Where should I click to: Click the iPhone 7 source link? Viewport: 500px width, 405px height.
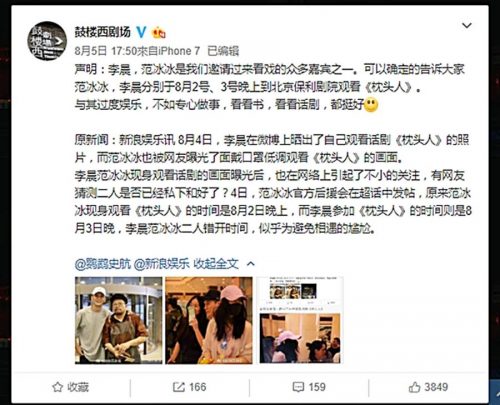(179, 51)
